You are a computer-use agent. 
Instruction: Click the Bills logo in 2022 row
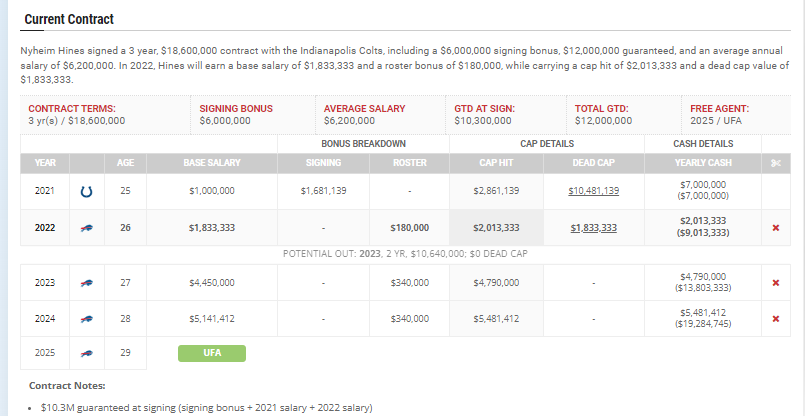[87, 228]
